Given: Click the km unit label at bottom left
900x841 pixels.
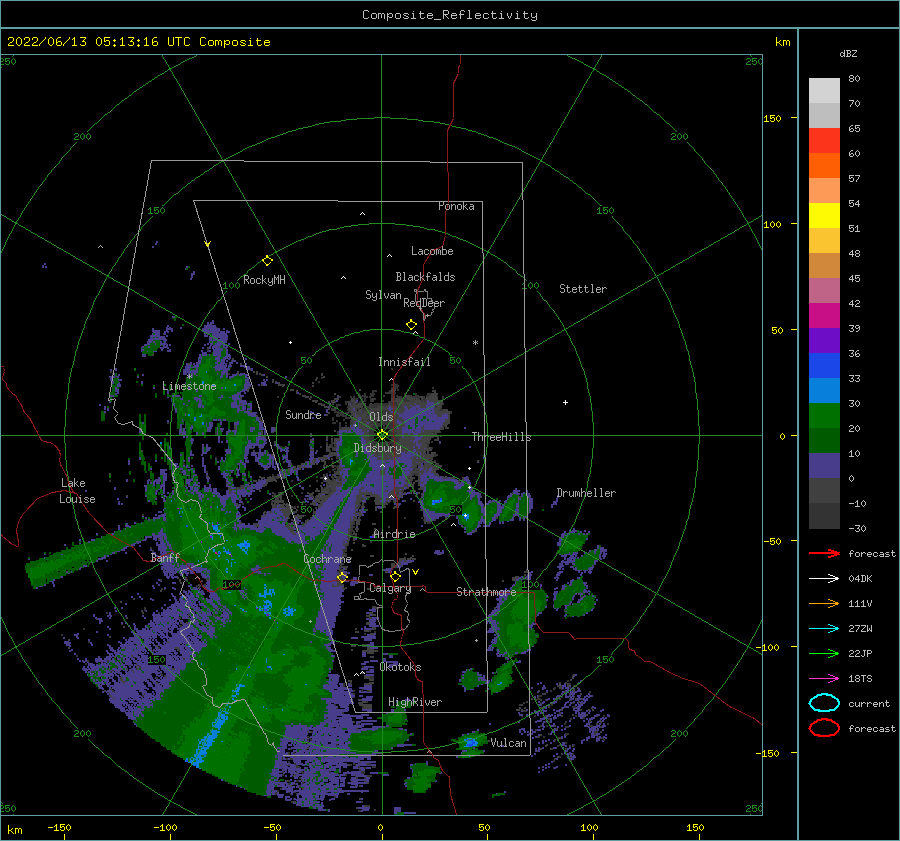Looking at the screenshot, I should [14, 830].
